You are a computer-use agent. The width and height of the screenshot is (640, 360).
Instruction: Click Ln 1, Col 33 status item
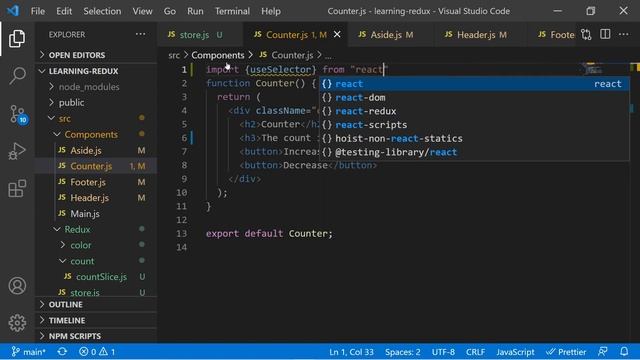[351, 352]
